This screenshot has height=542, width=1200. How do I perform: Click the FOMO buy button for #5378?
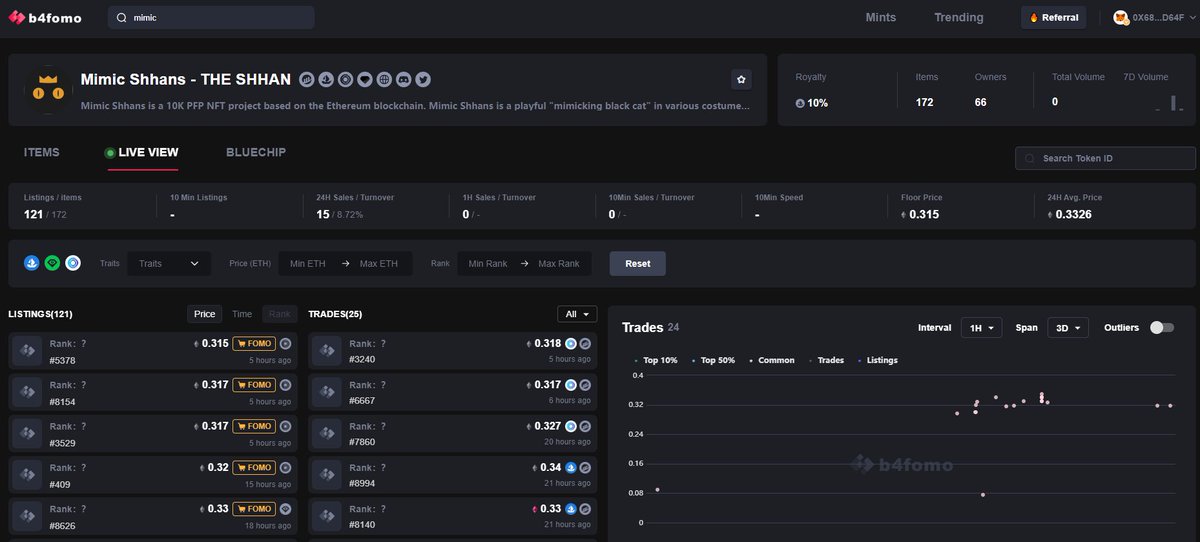pos(254,343)
